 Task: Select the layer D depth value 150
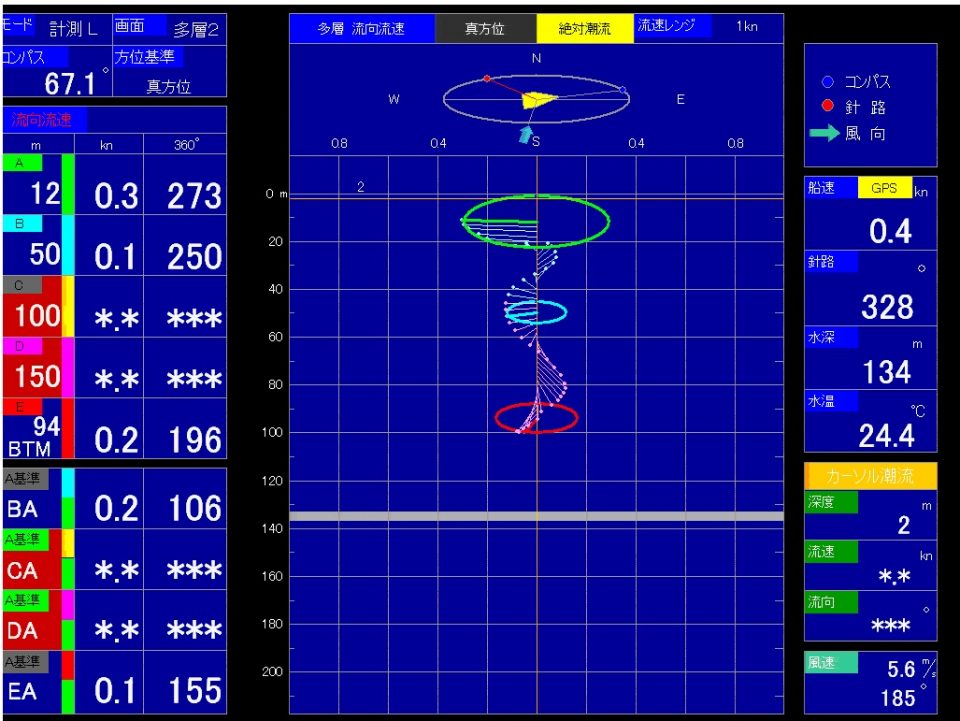38,376
